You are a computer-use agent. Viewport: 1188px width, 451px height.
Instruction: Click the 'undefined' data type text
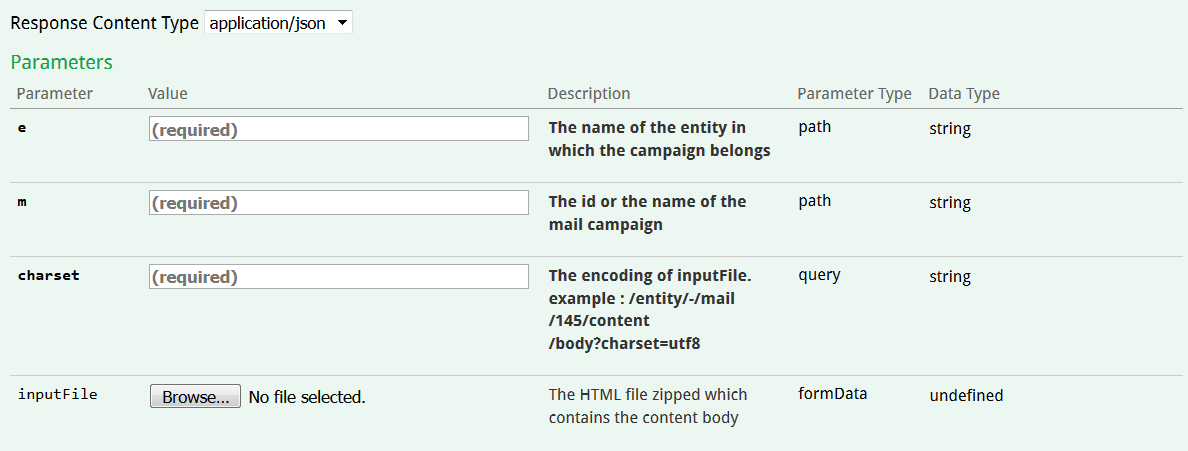966,396
